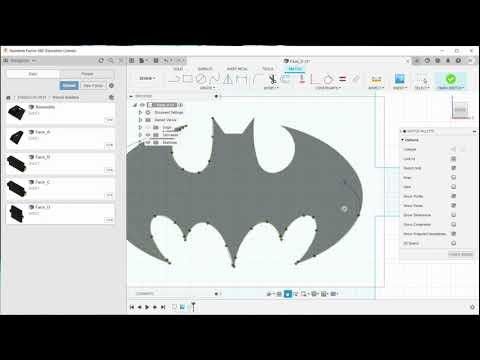
Task: Click the Upload button
Action: (x=69, y=86)
